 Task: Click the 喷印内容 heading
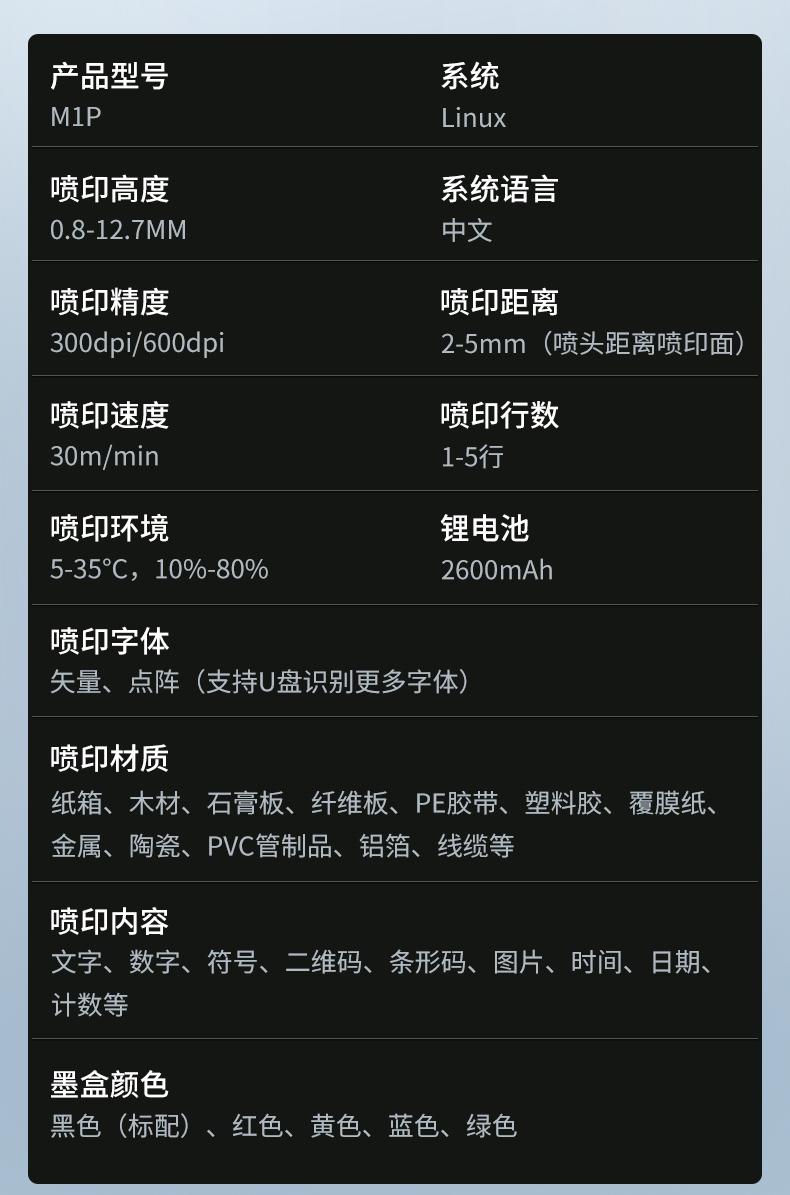coord(109,921)
